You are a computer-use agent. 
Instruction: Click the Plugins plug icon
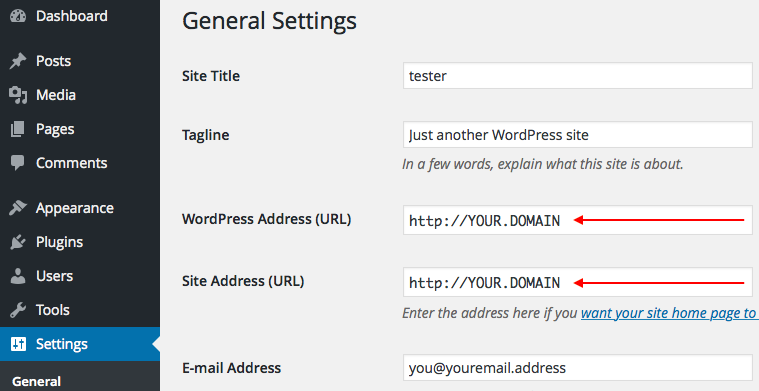[x=18, y=241]
